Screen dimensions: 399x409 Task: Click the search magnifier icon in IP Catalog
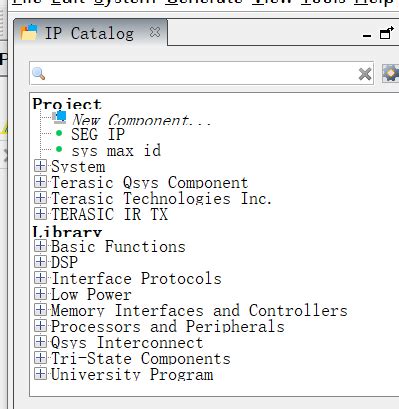pos(39,74)
